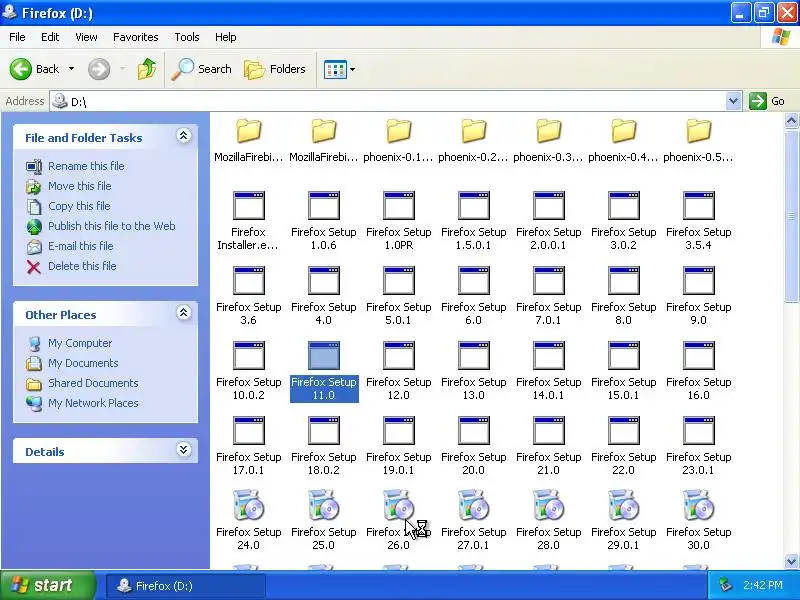Select the Firefox Setup 16.0 icon
This screenshot has width=800, height=600.
(x=698, y=356)
